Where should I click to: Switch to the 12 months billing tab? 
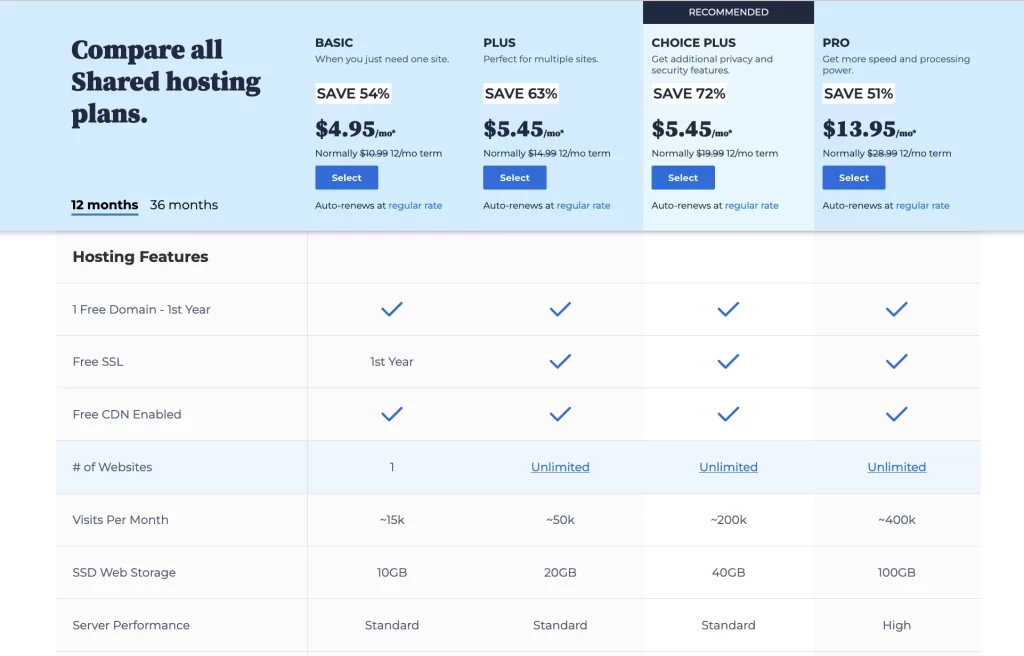[104, 205]
